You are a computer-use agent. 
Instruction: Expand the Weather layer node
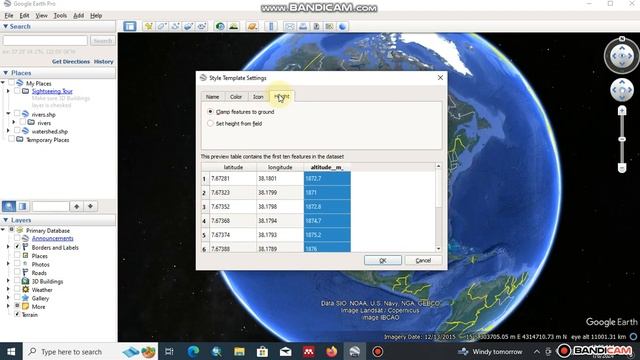coord(8,289)
